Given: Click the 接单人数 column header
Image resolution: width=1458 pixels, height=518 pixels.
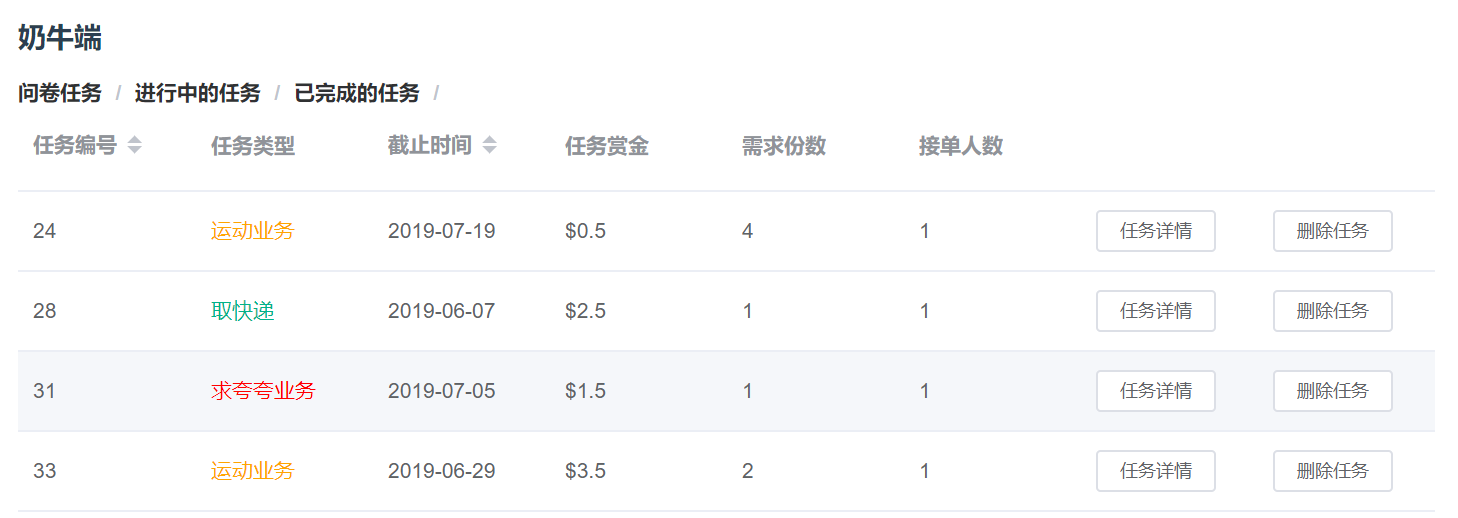Looking at the screenshot, I should 960,147.
